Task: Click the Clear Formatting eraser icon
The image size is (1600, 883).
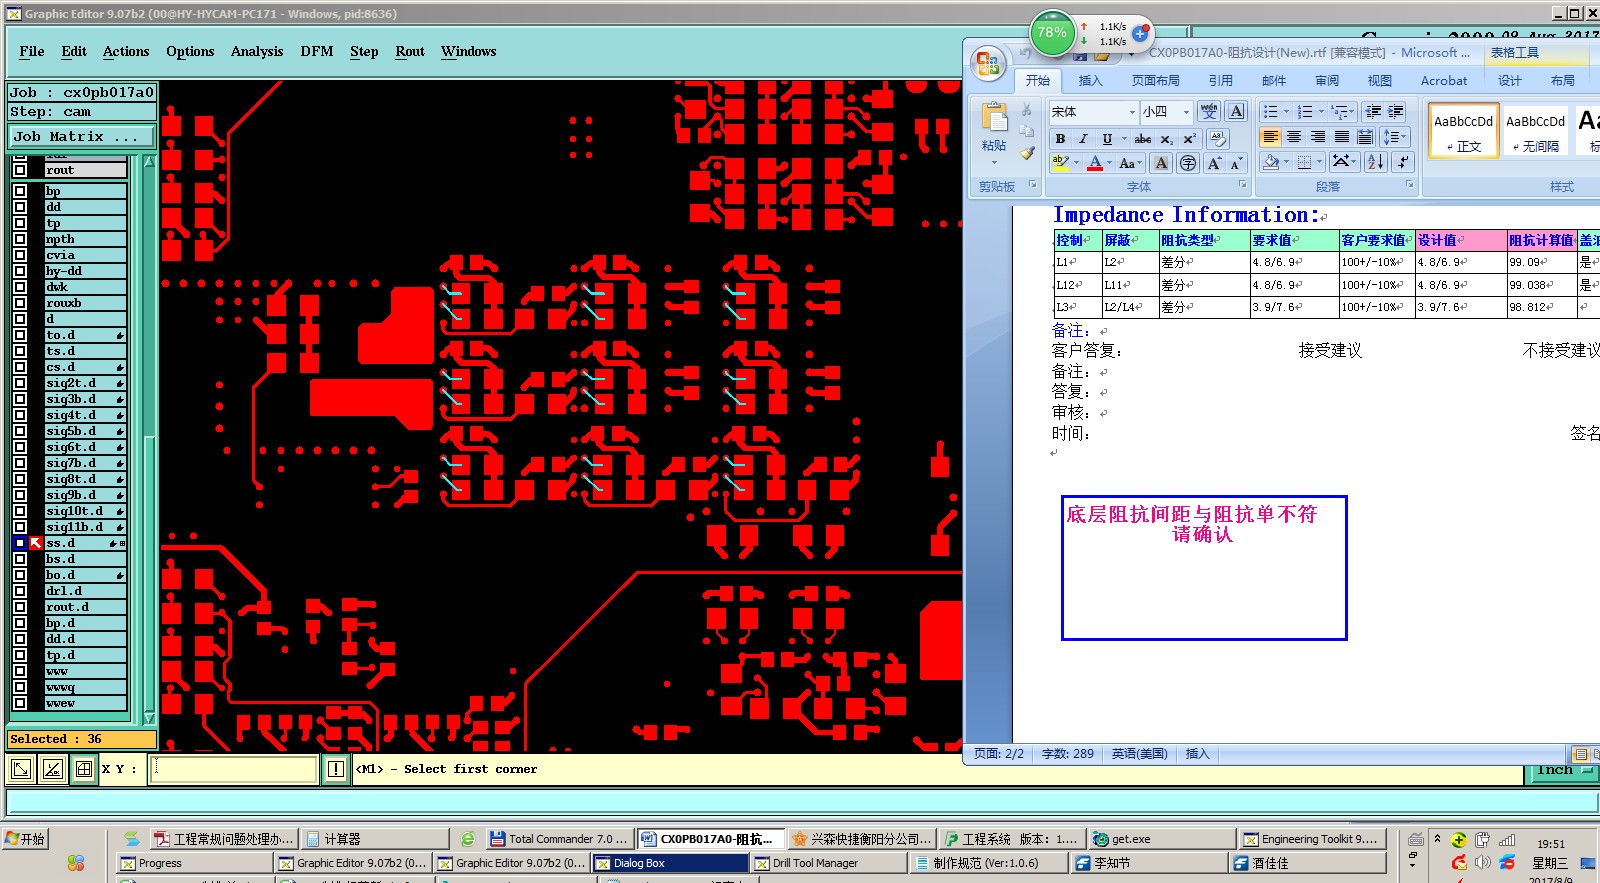Action: [x=1217, y=139]
